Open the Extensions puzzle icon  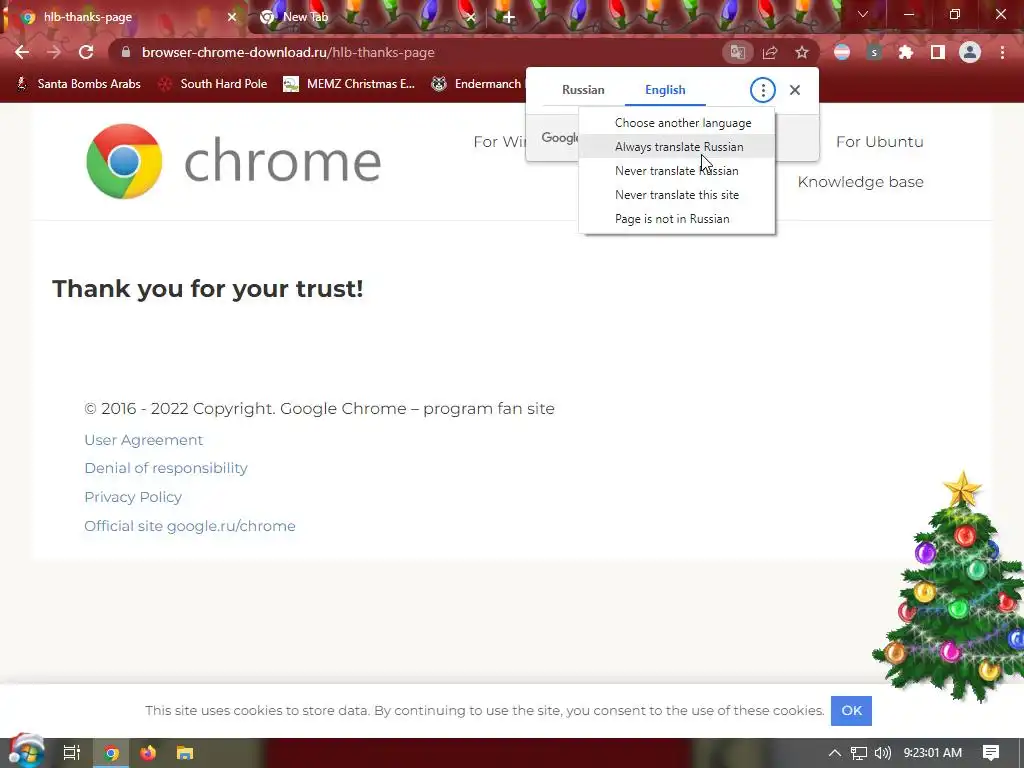point(906,52)
